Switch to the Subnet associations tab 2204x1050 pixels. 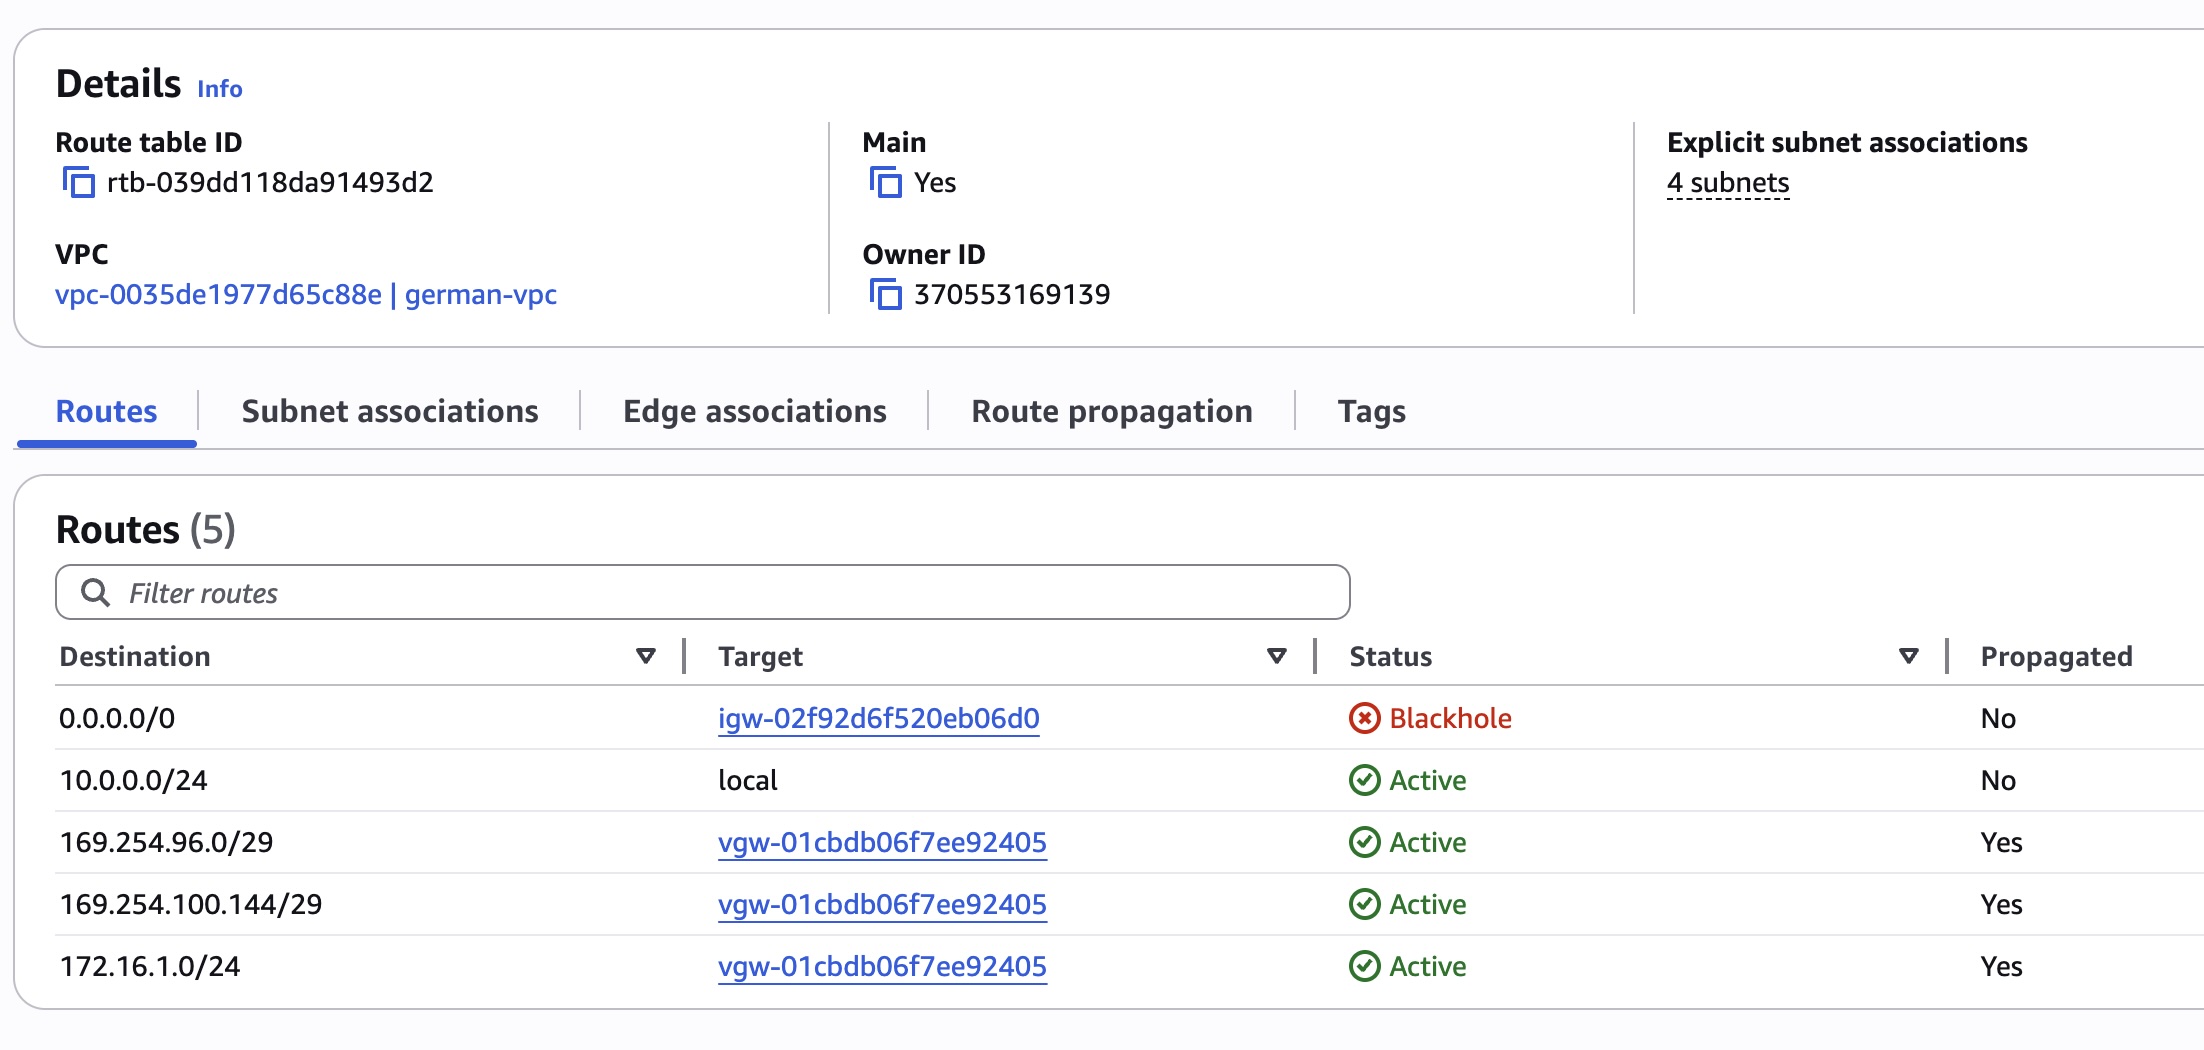(x=390, y=410)
